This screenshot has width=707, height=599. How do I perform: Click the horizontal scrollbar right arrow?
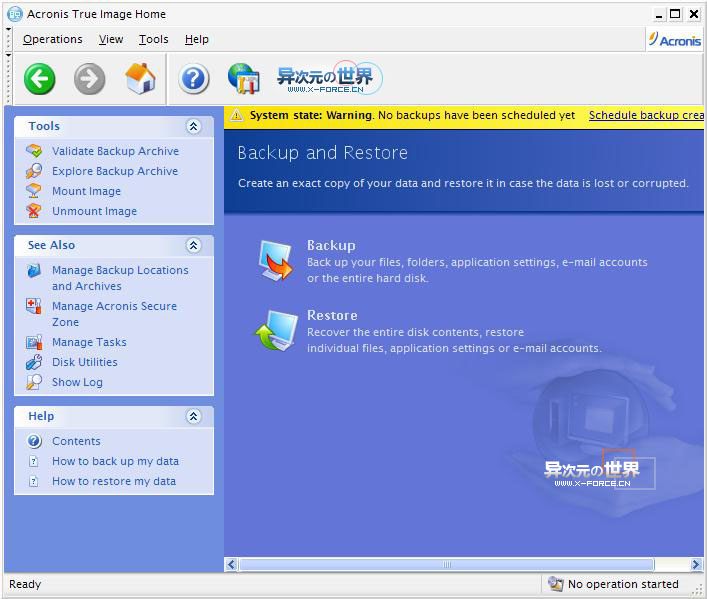tap(696, 565)
